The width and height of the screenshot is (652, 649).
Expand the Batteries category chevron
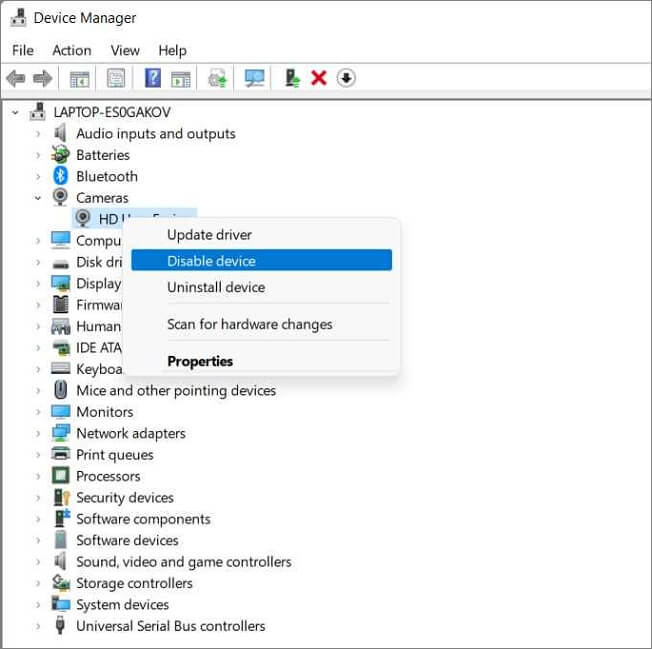pos(38,155)
